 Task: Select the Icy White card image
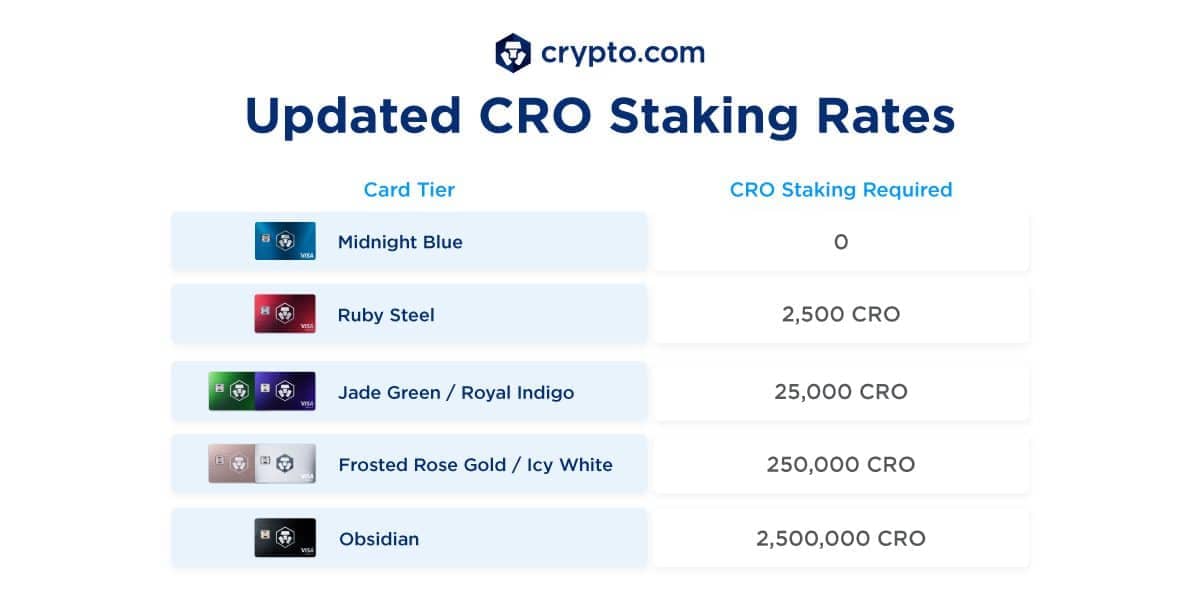(285, 463)
